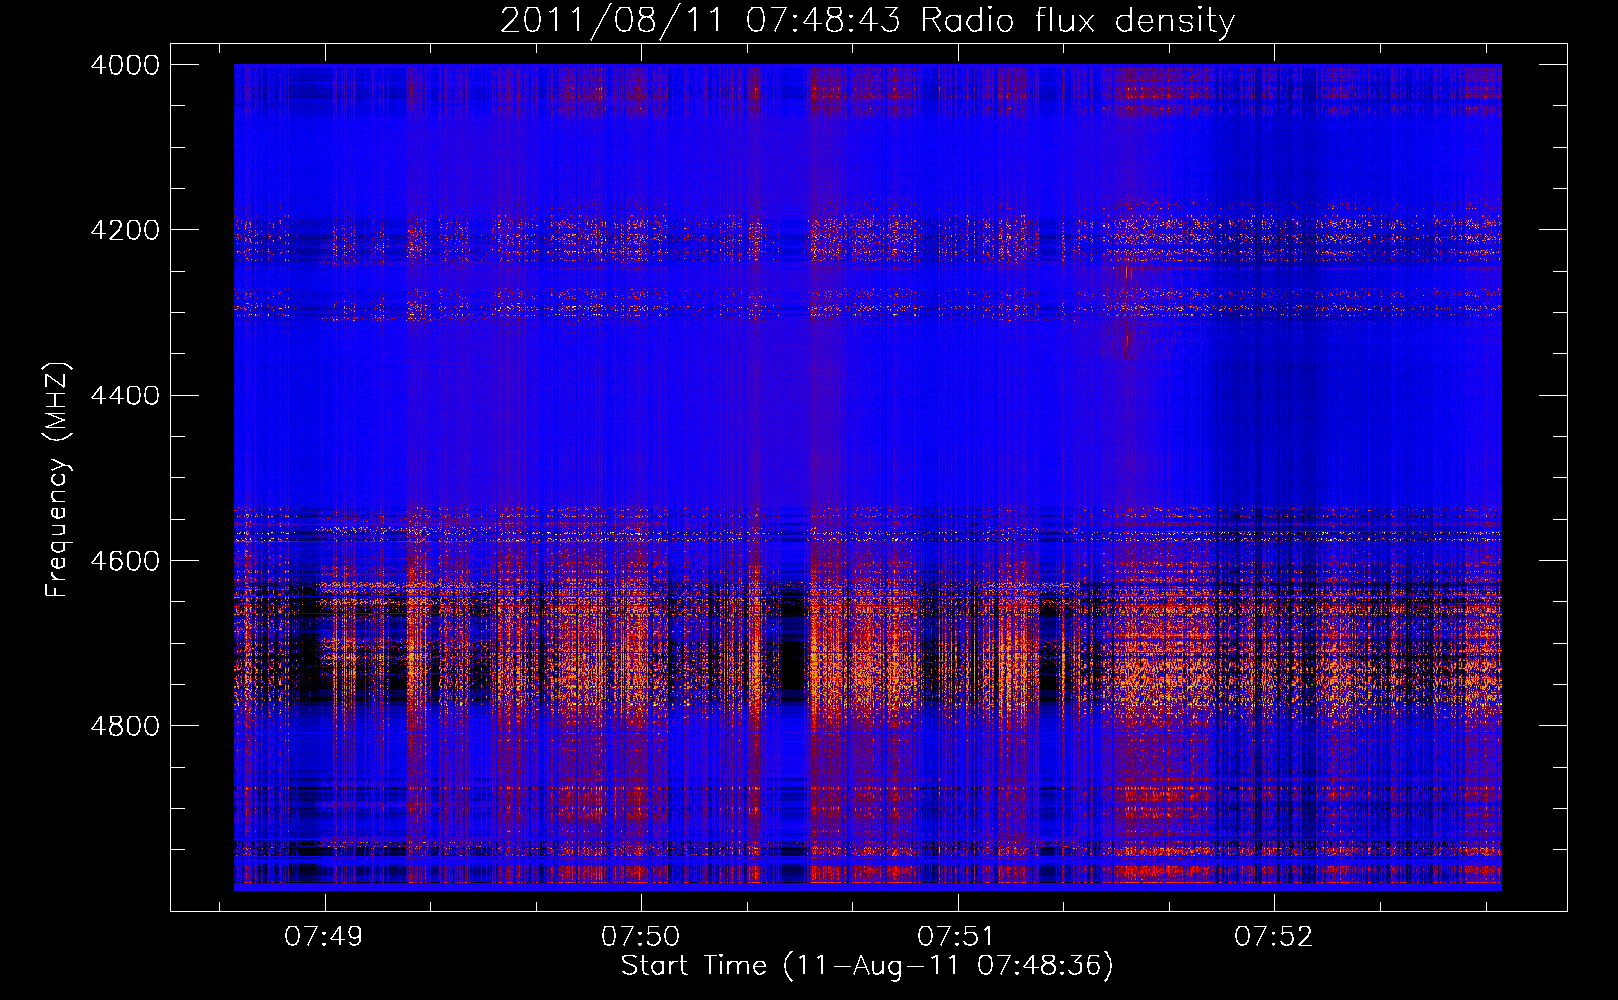Select the 4400 frequency axis label

point(125,395)
